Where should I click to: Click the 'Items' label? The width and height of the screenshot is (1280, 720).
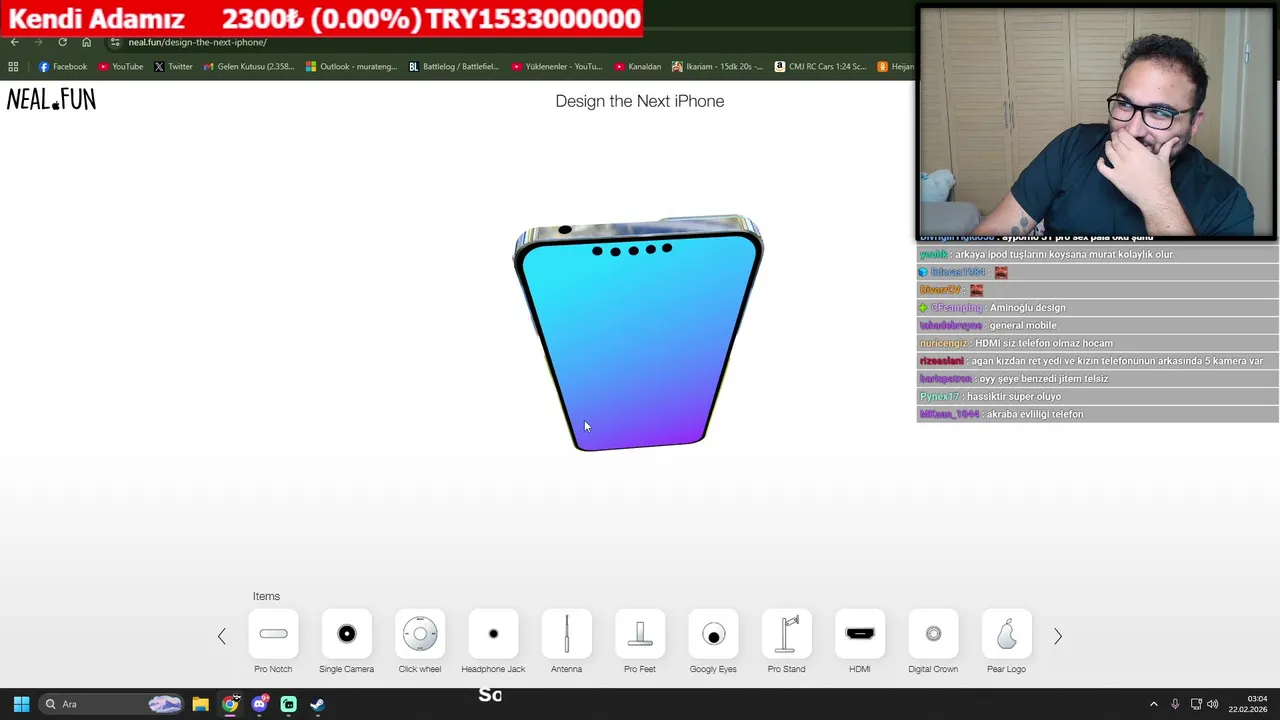(x=266, y=596)
